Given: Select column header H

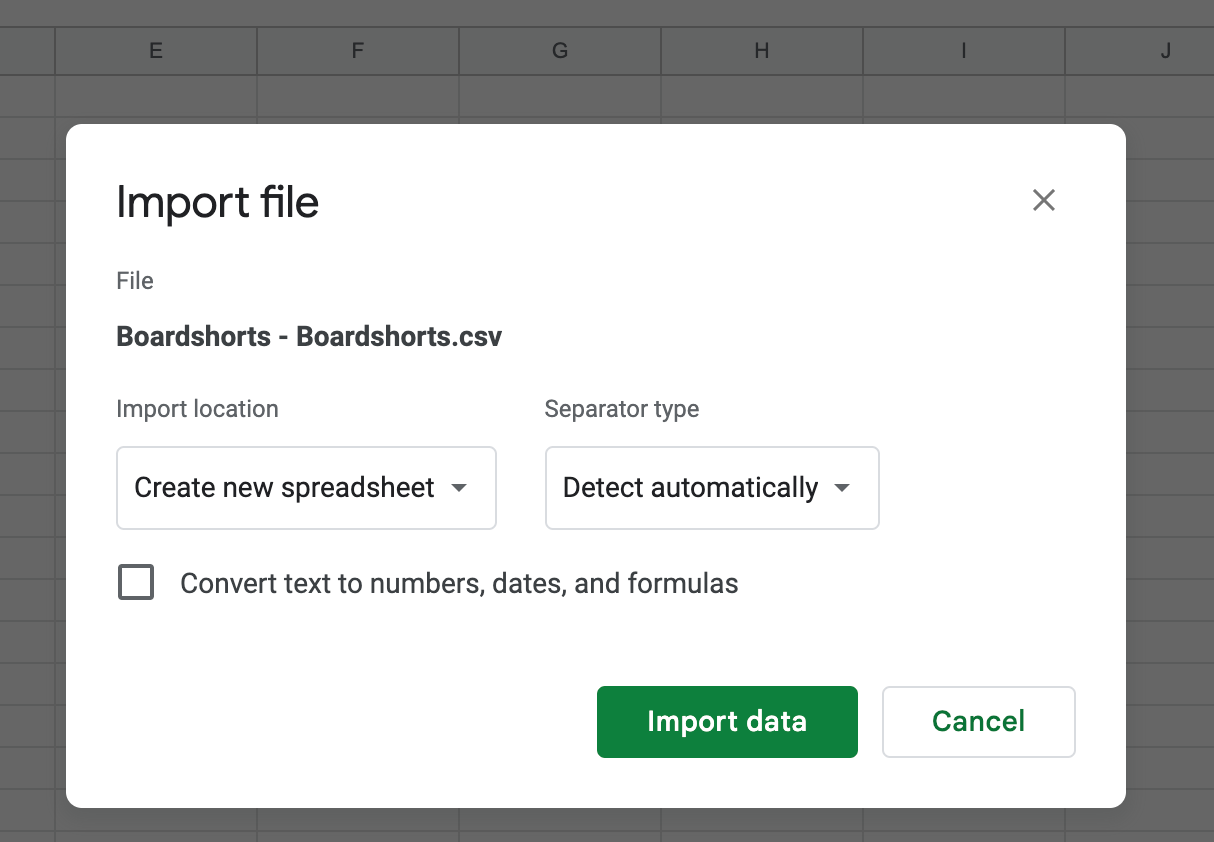Looking at the screenshot, I should click(761, 50).
